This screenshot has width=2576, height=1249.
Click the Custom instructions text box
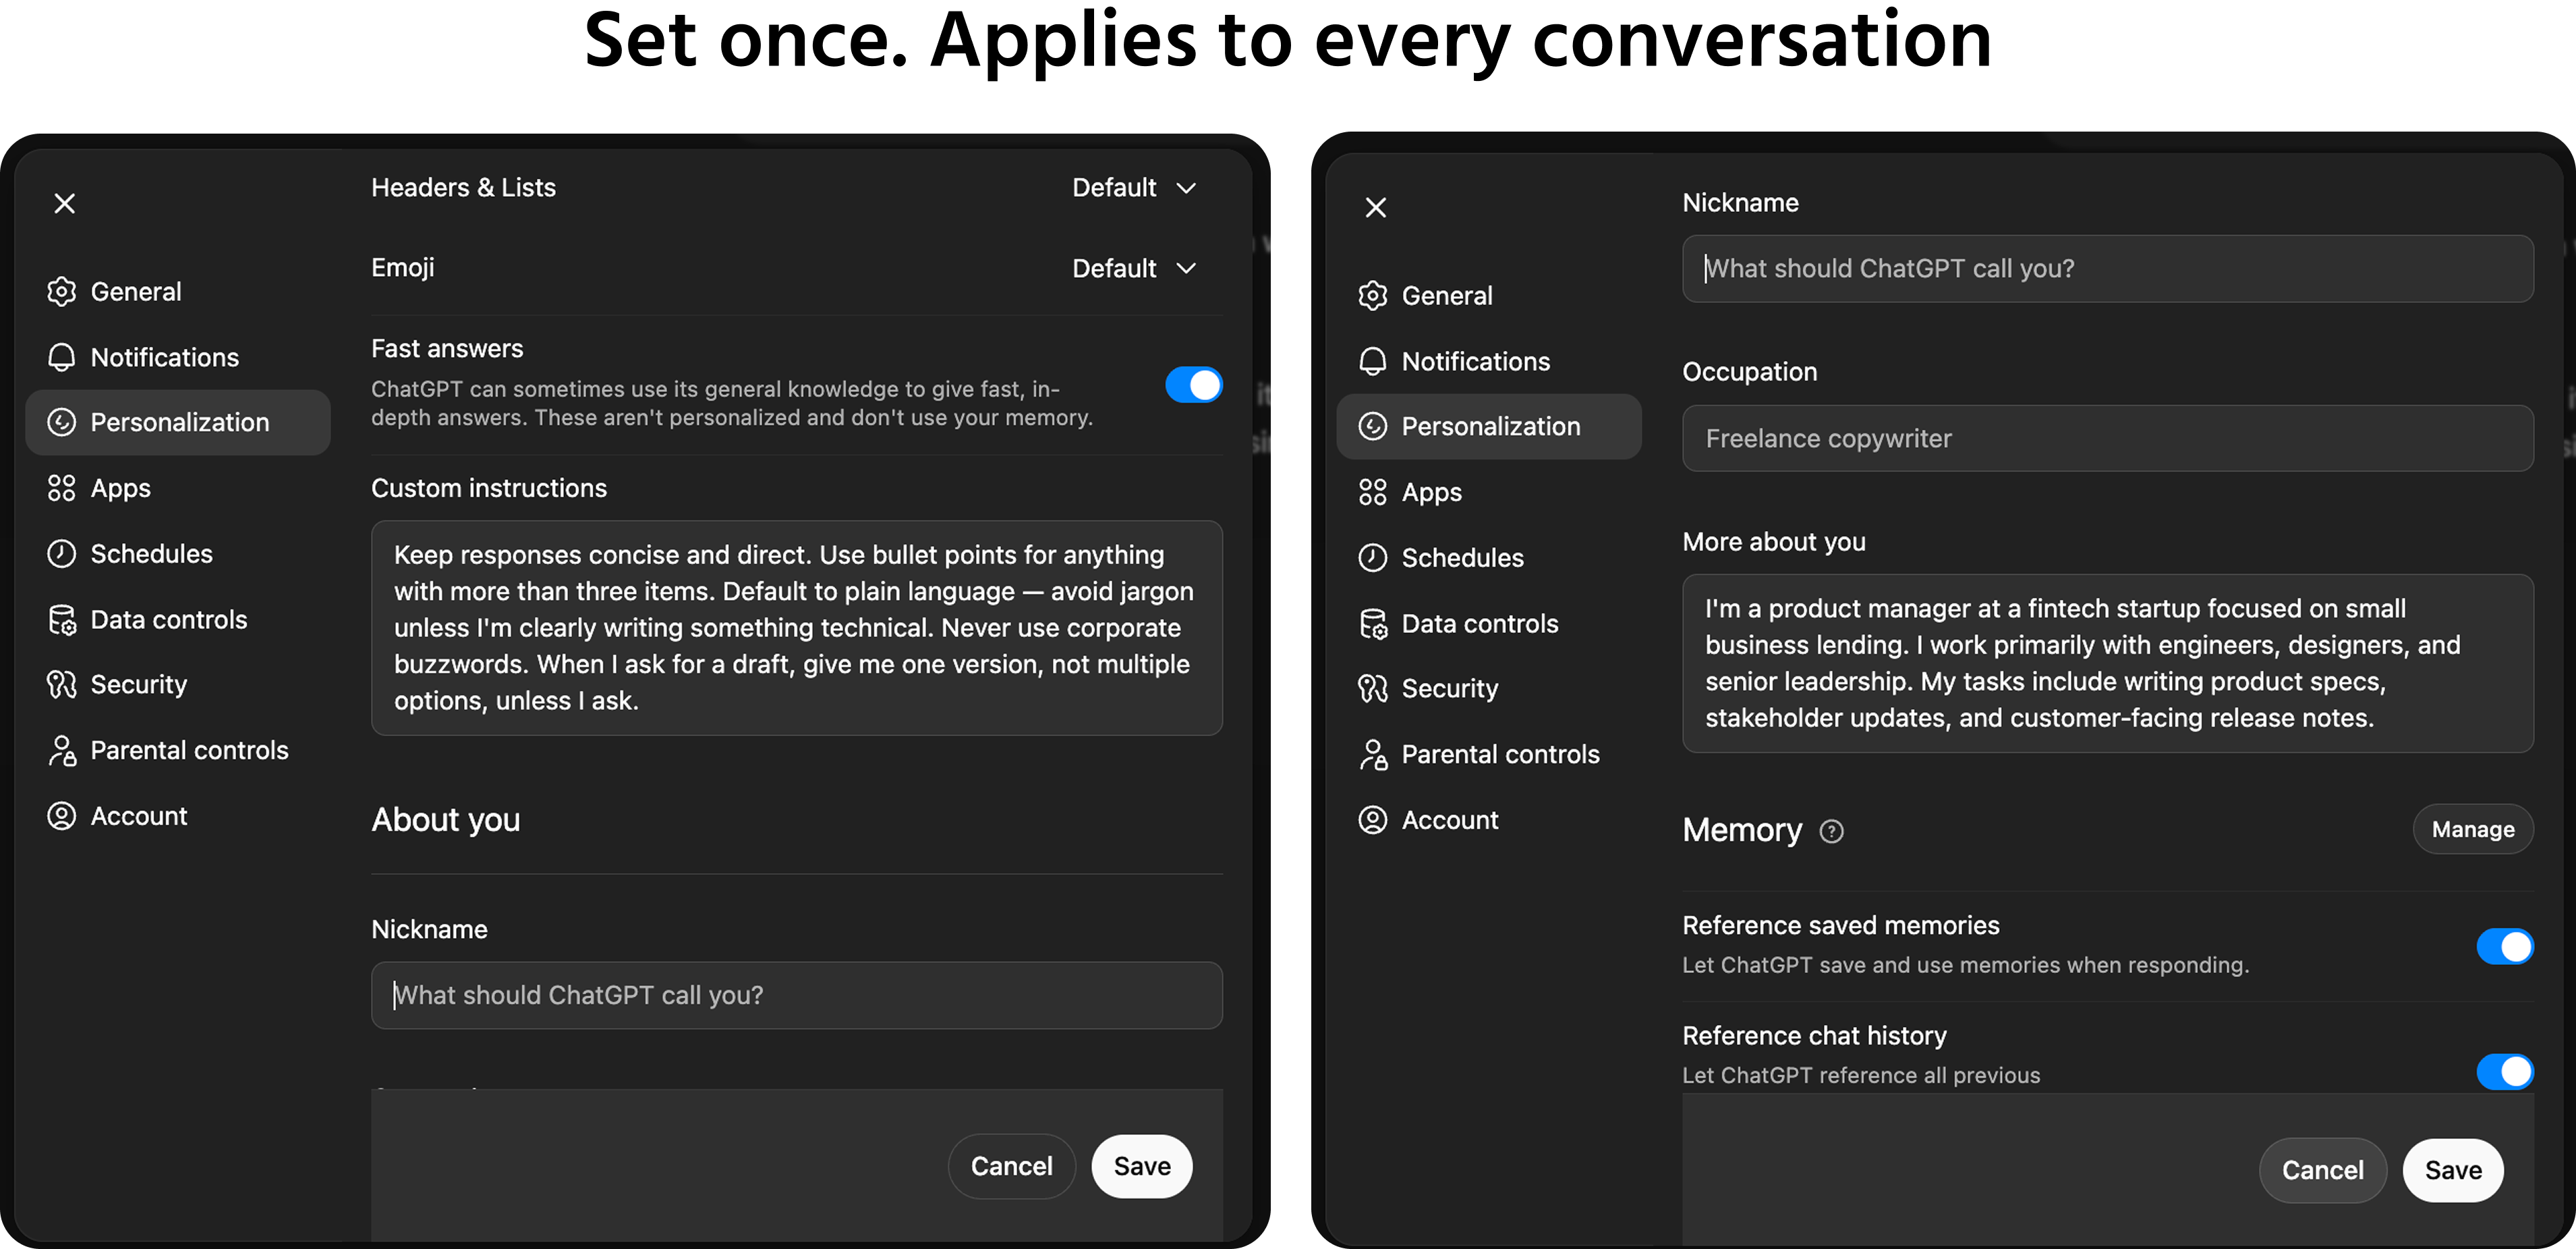(797, 629)
